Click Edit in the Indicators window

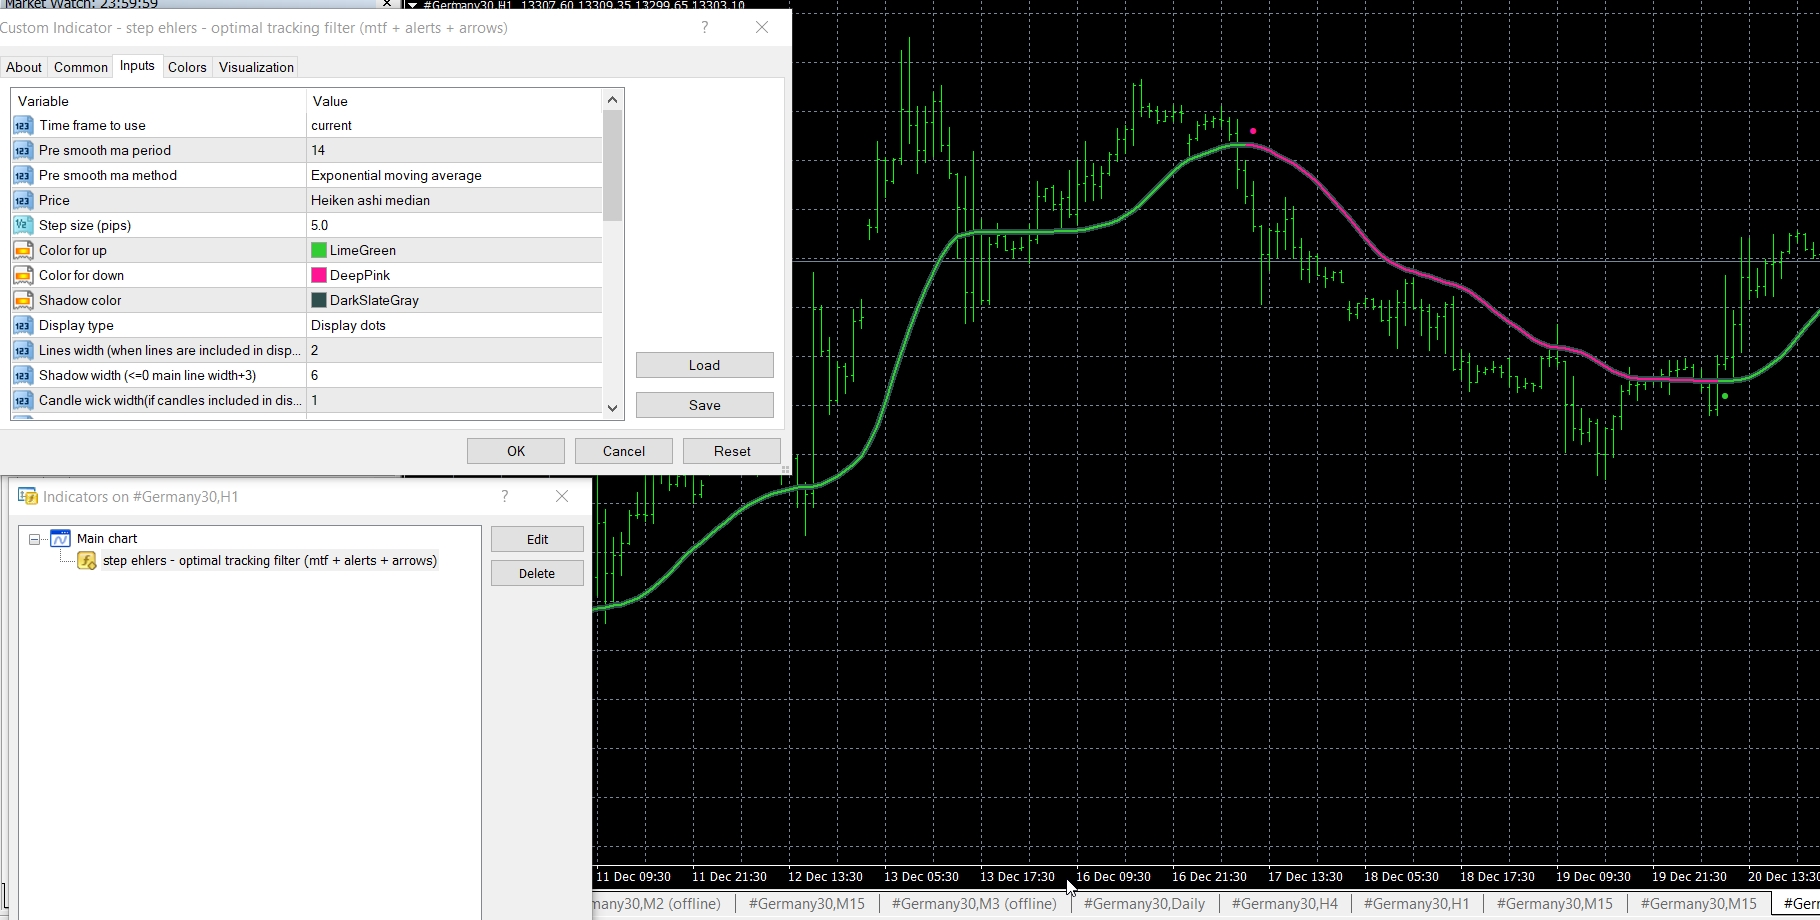[537, 539]
